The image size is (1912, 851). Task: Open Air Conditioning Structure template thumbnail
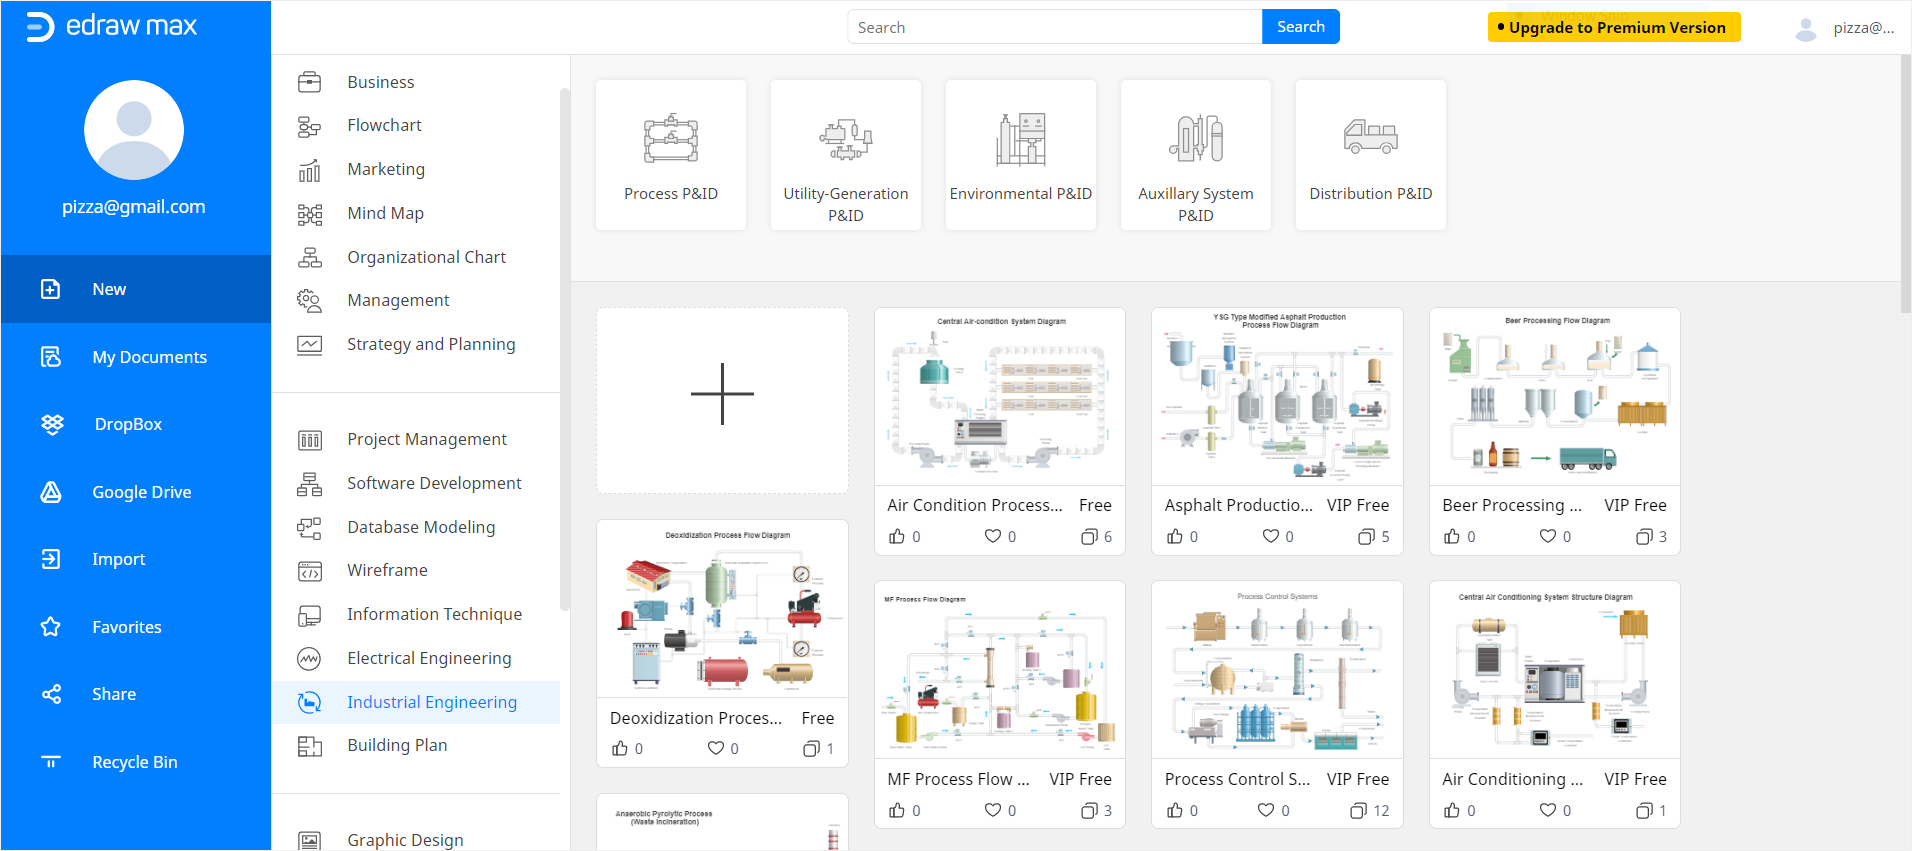pyautogui.click(x=1555, y=670)
